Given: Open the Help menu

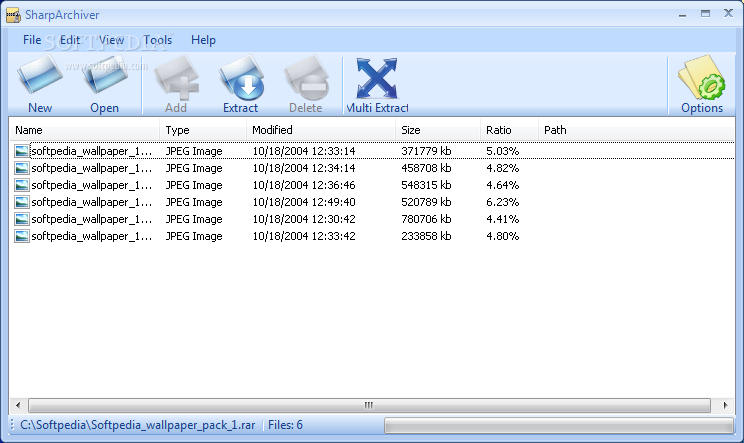Looking at the screenshot, I should click(x=203, y=40).
